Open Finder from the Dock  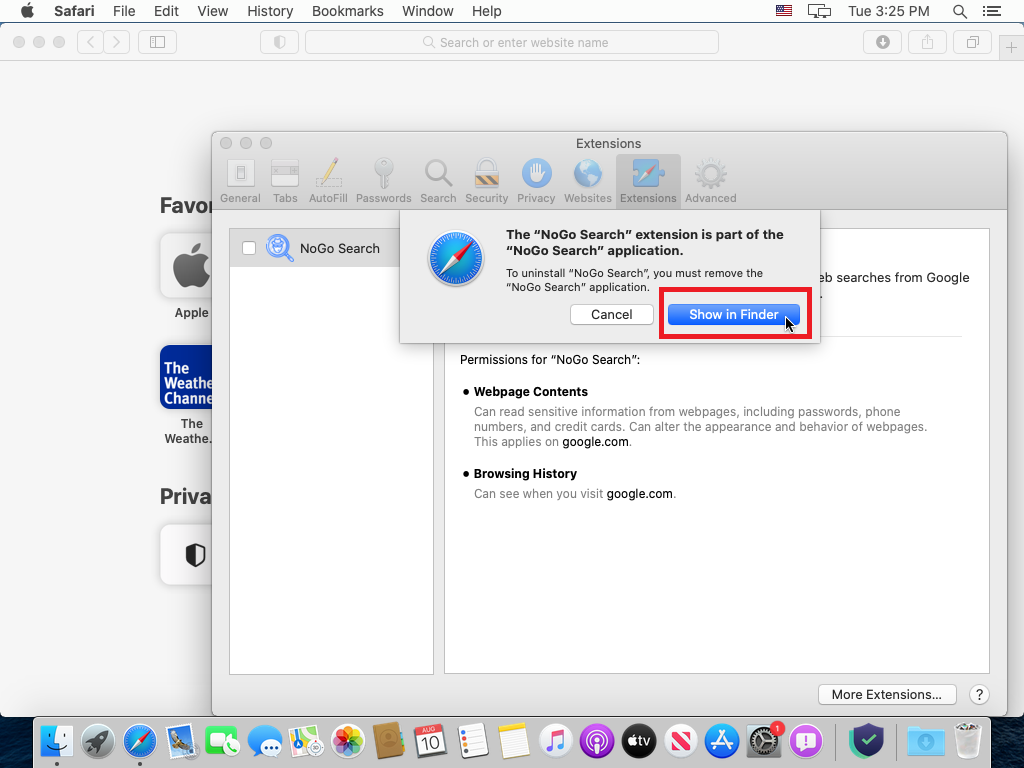[x=57, y=741]
